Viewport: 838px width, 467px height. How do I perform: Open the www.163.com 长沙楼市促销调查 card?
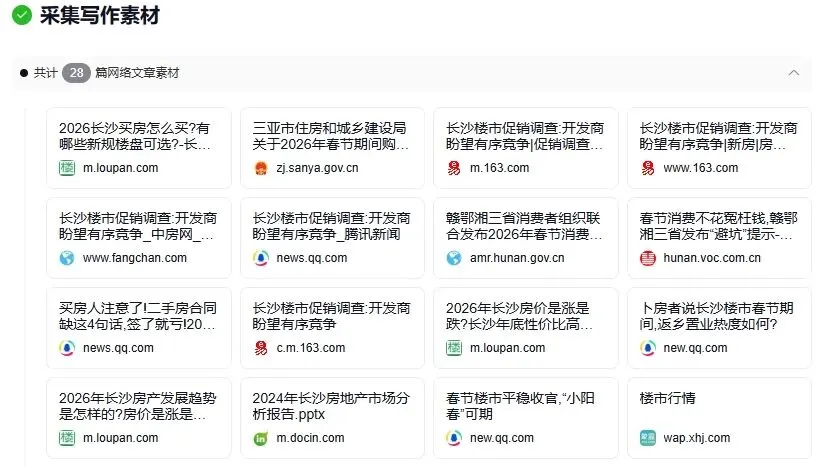click(719, 148)
